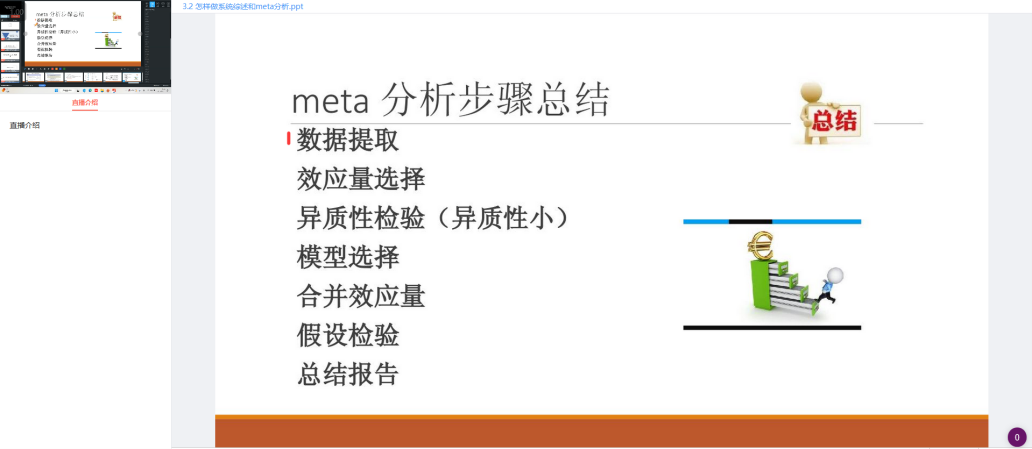The image size is (1032, 449).
Task: Select the 数据提取 bullet line
Action: pyautogui.click(x=348, y=140)
